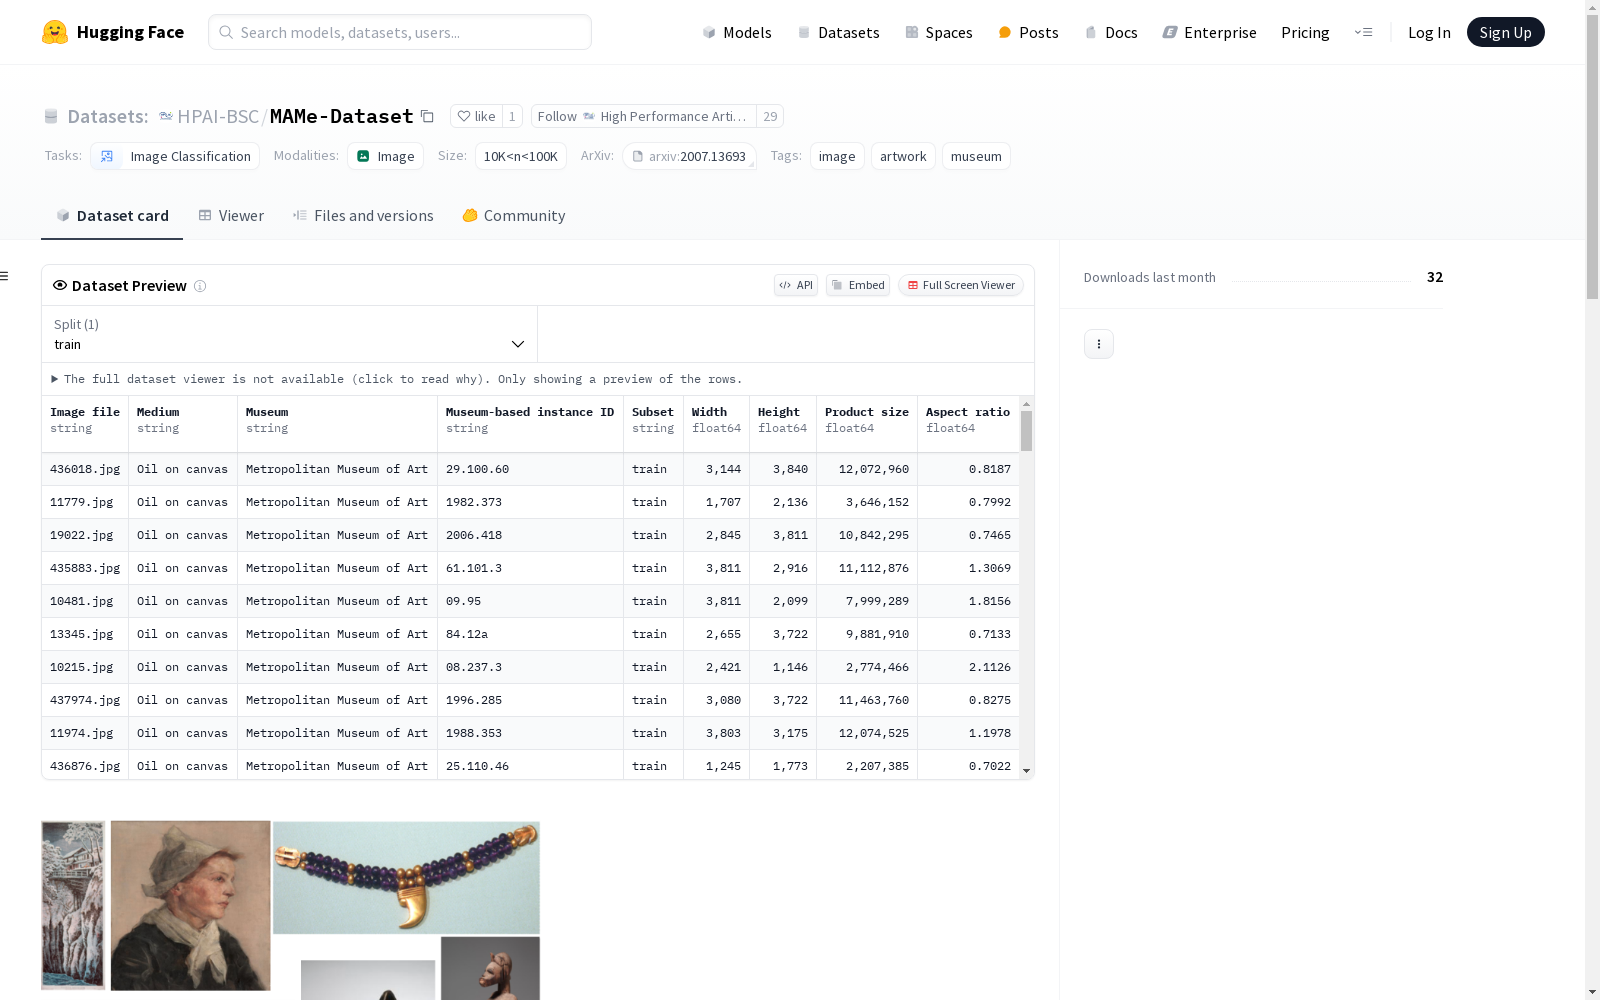
Task: Click the Image modality tag
Action: [385, 156]
